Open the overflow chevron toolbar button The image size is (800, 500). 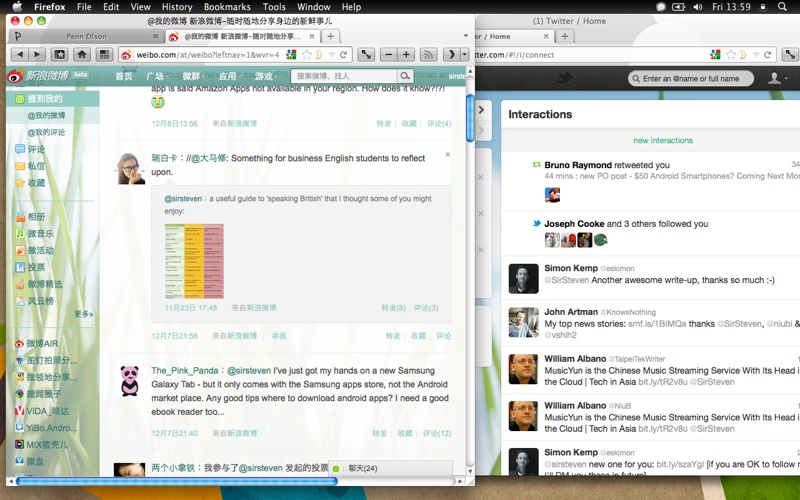coord(451,55)
